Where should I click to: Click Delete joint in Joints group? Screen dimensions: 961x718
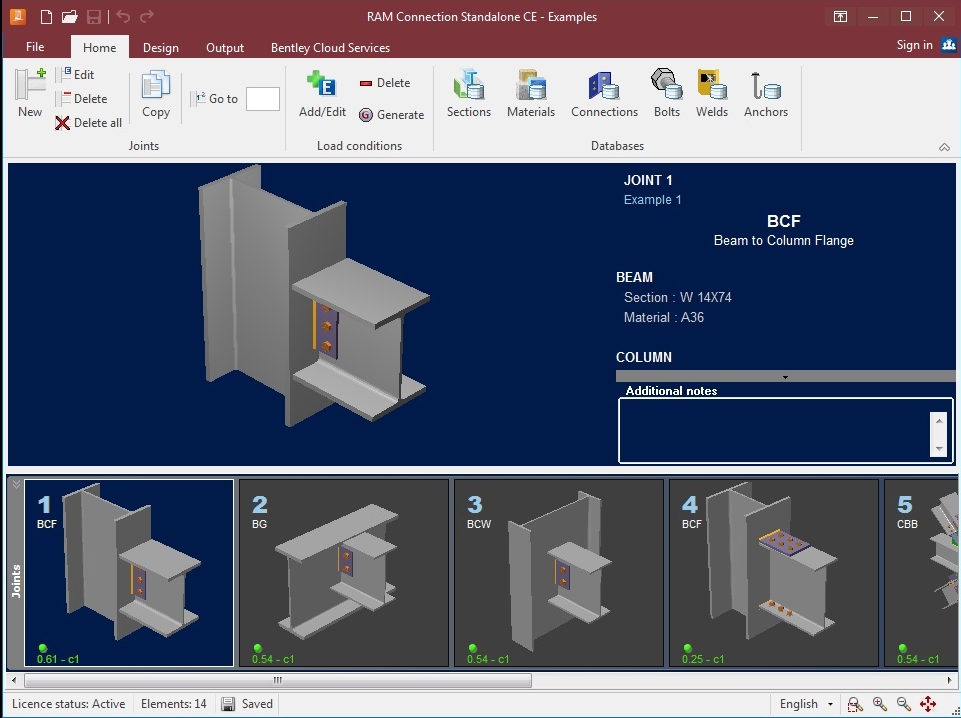pos(83,99)
